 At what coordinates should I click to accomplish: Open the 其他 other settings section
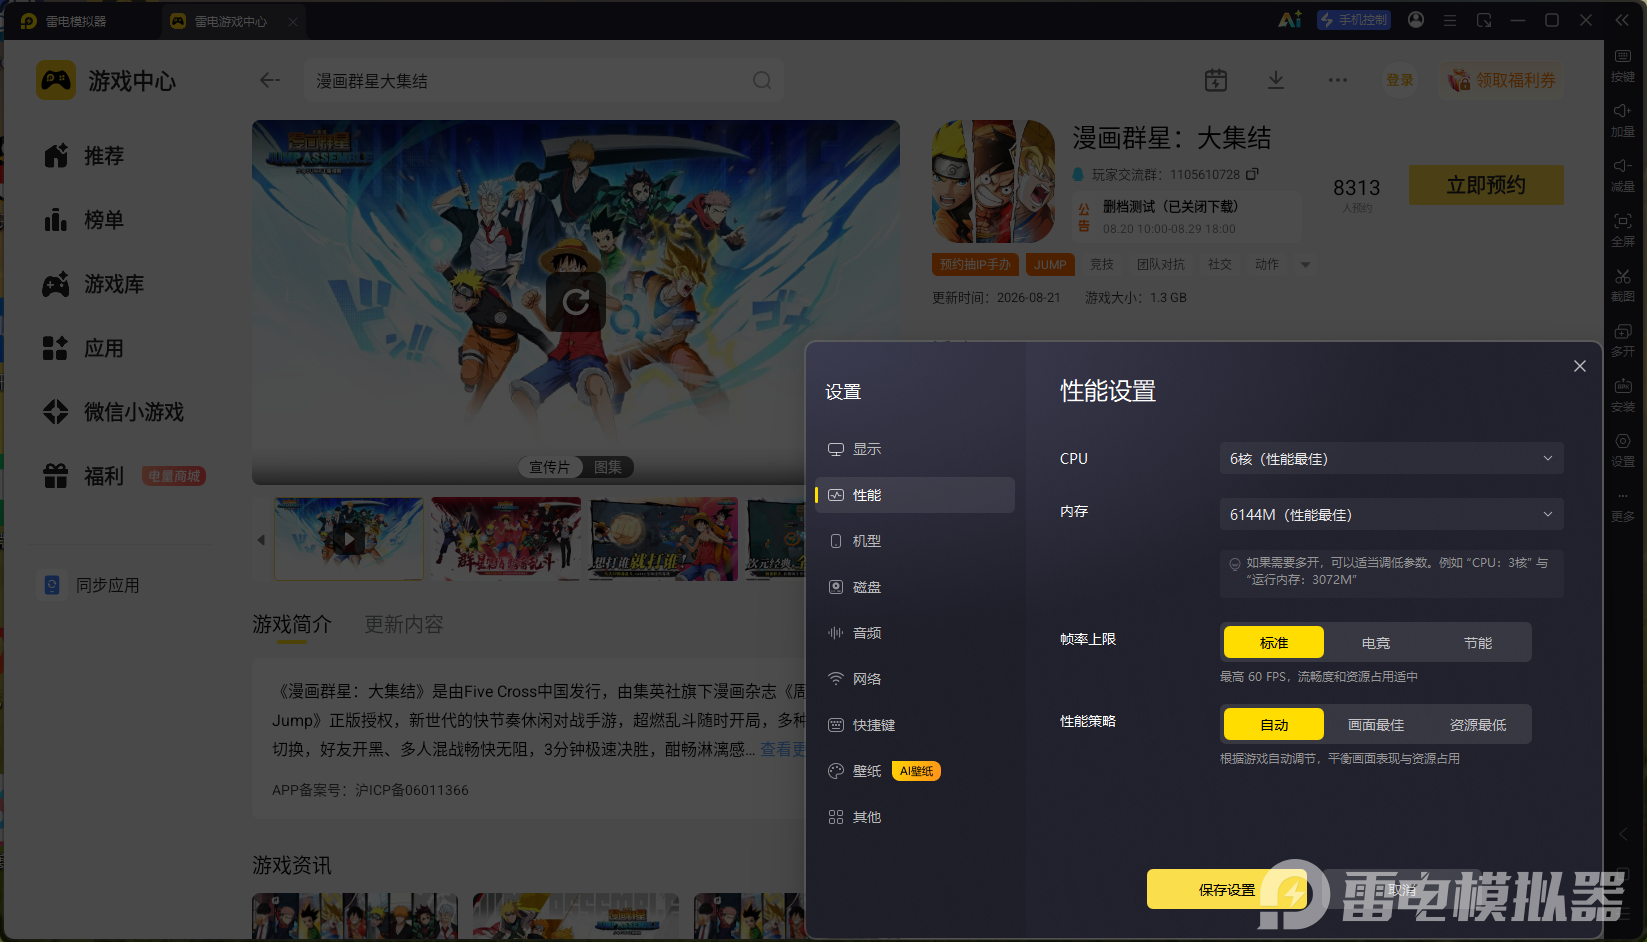pos(915,817)
